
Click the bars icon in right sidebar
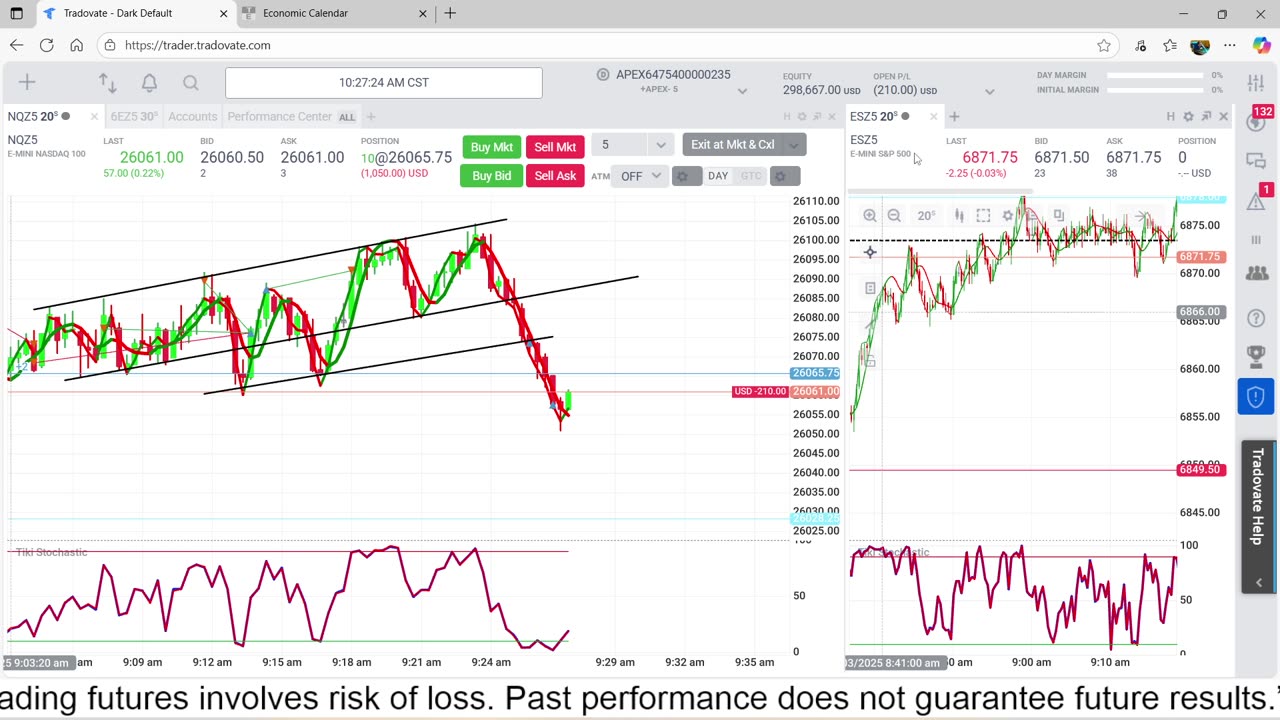[x=1256, y=240]
